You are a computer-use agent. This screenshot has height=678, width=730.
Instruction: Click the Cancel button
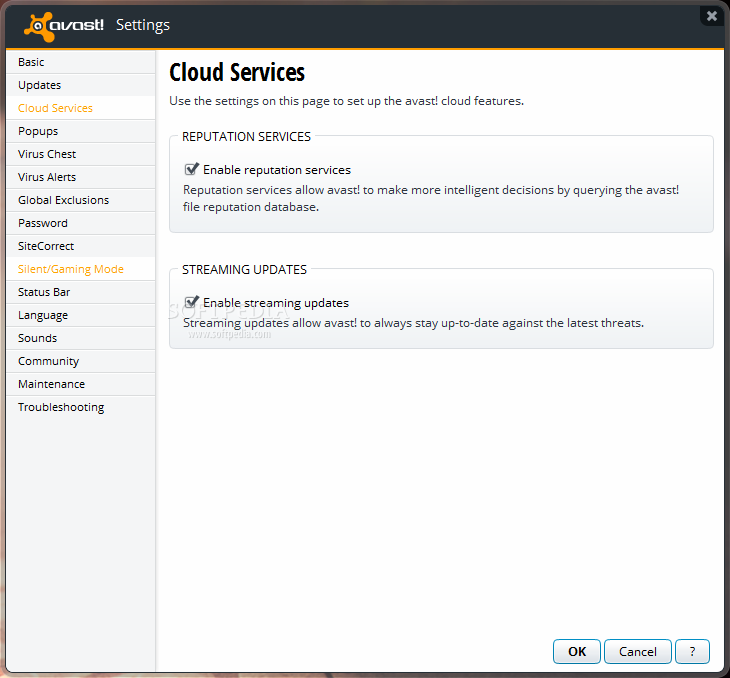(x=638, y=651)
